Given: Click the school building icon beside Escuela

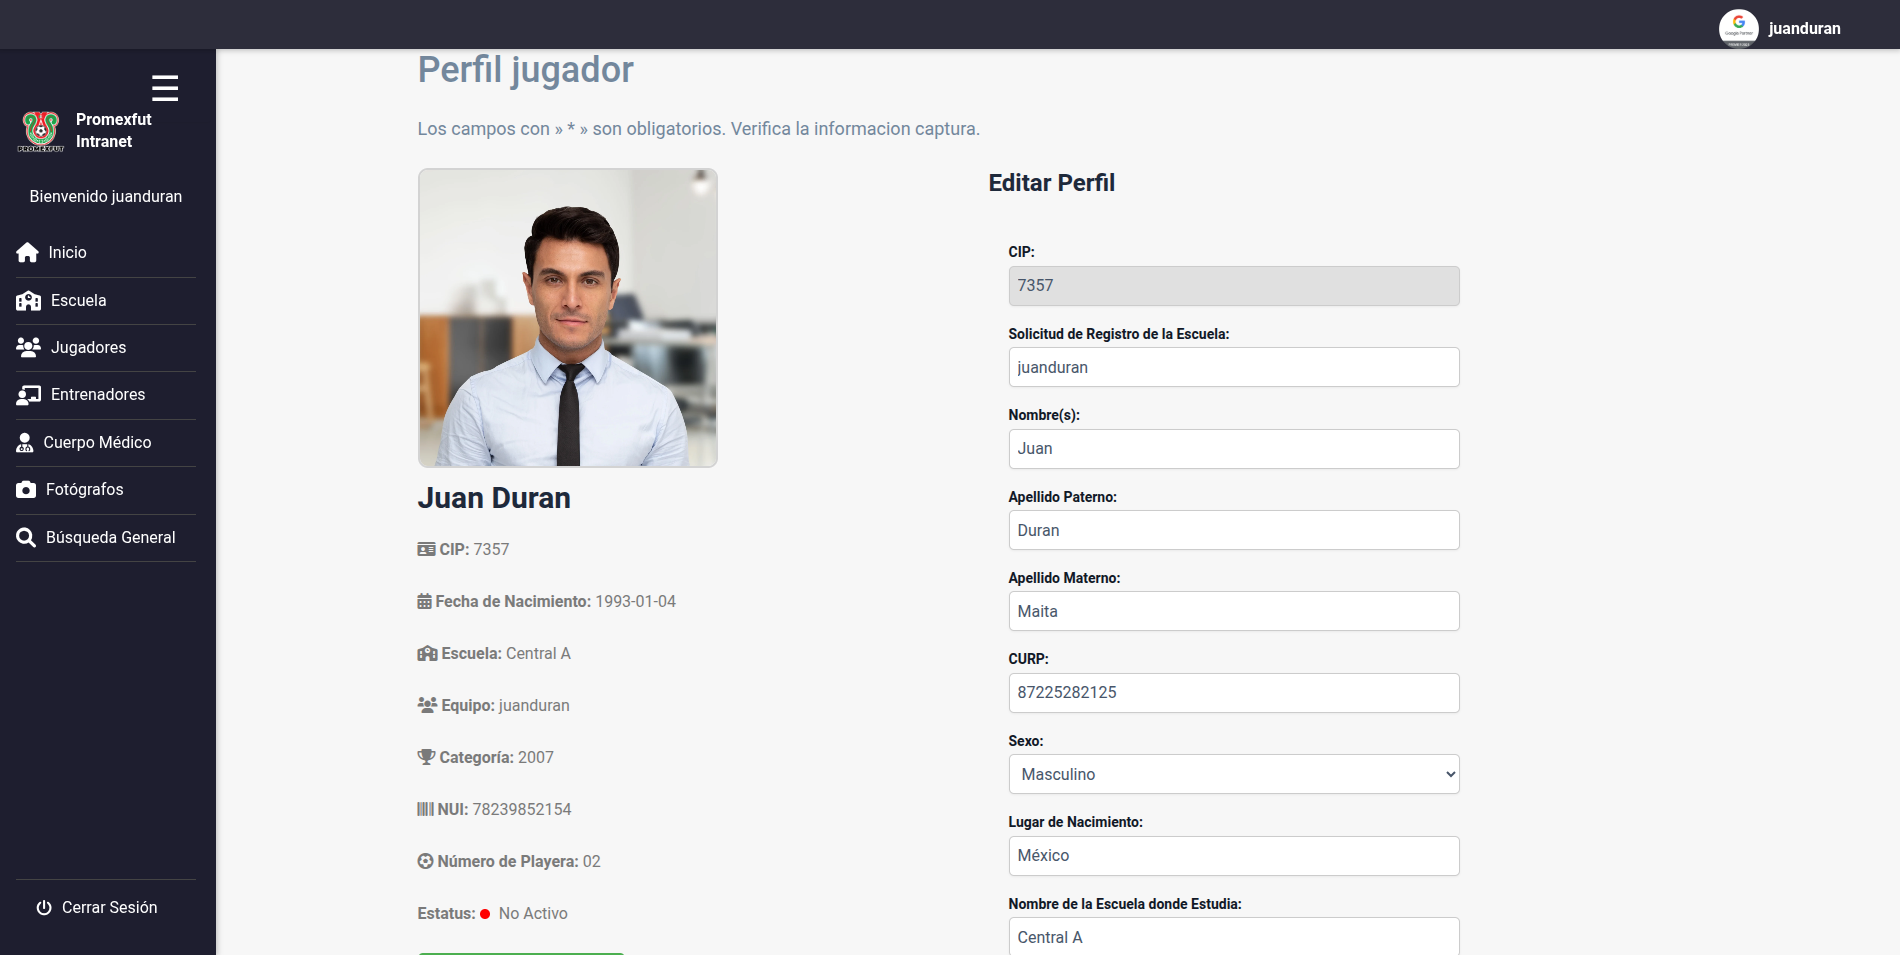Looking at the screenshot, I should pyautogui.click(x=27, y=299).
